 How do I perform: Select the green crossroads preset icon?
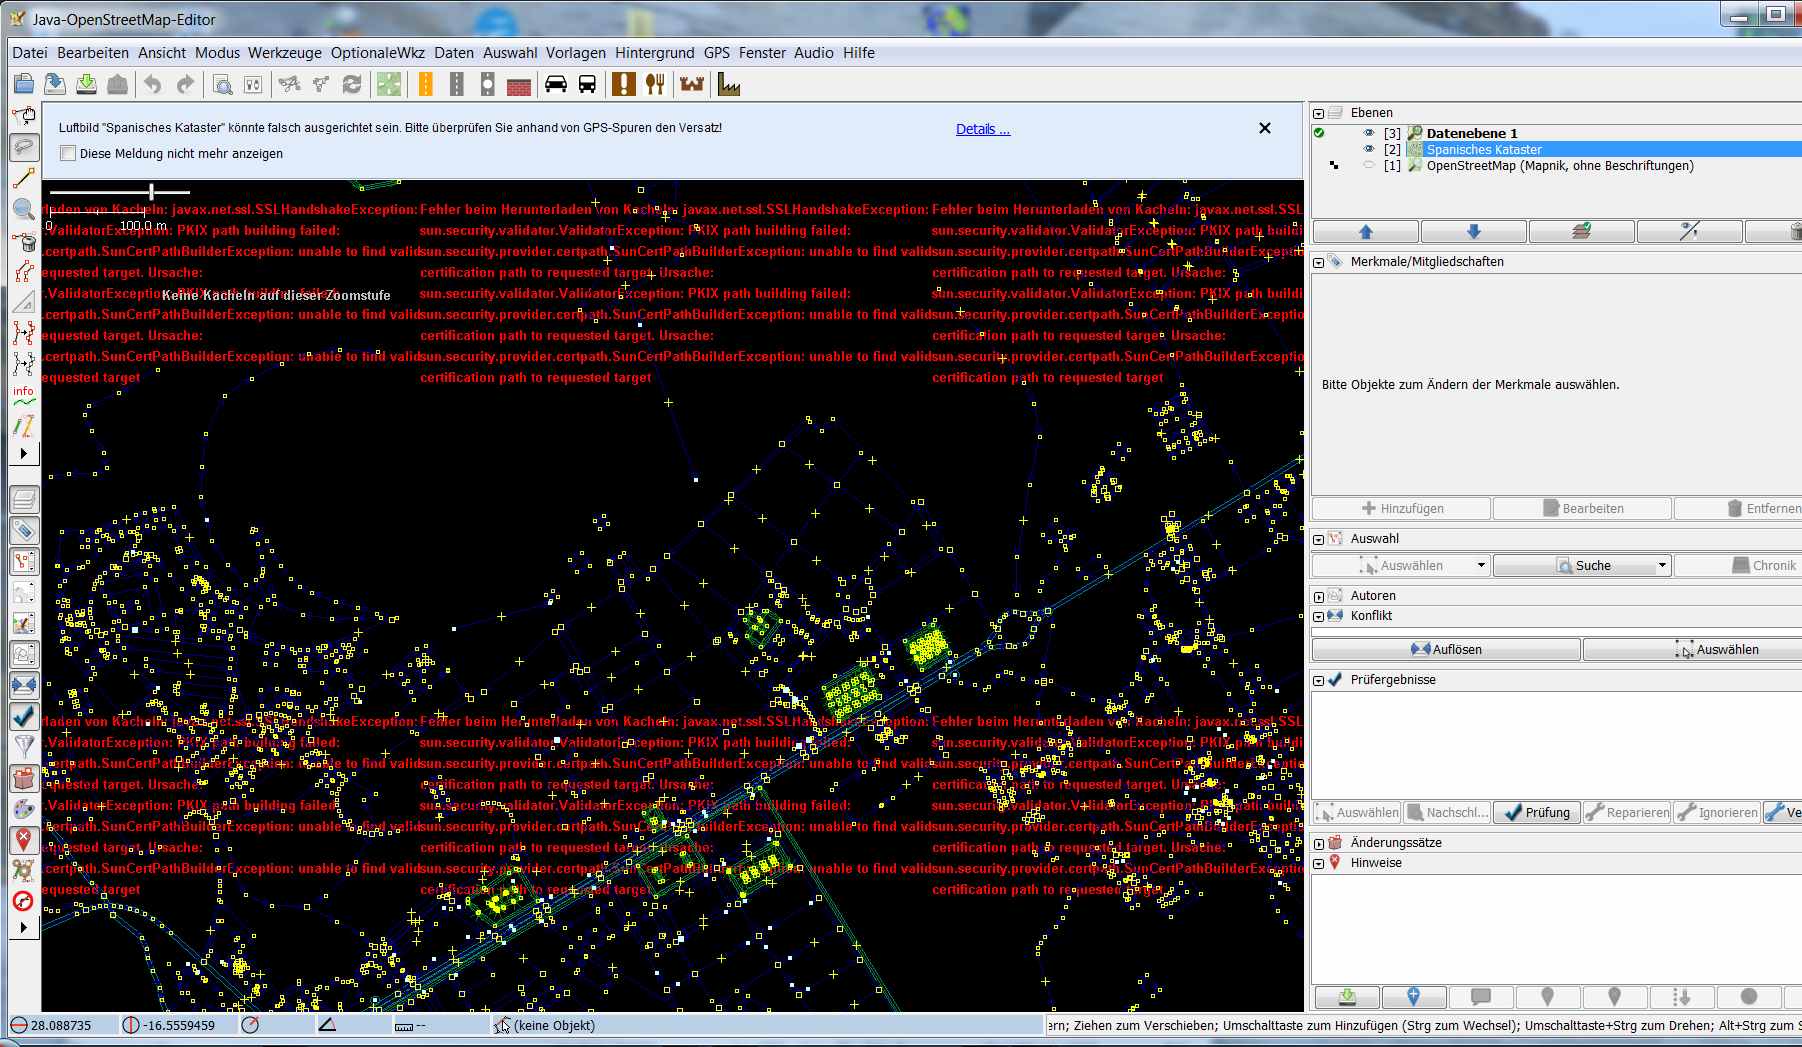click(x=389, y=85)
